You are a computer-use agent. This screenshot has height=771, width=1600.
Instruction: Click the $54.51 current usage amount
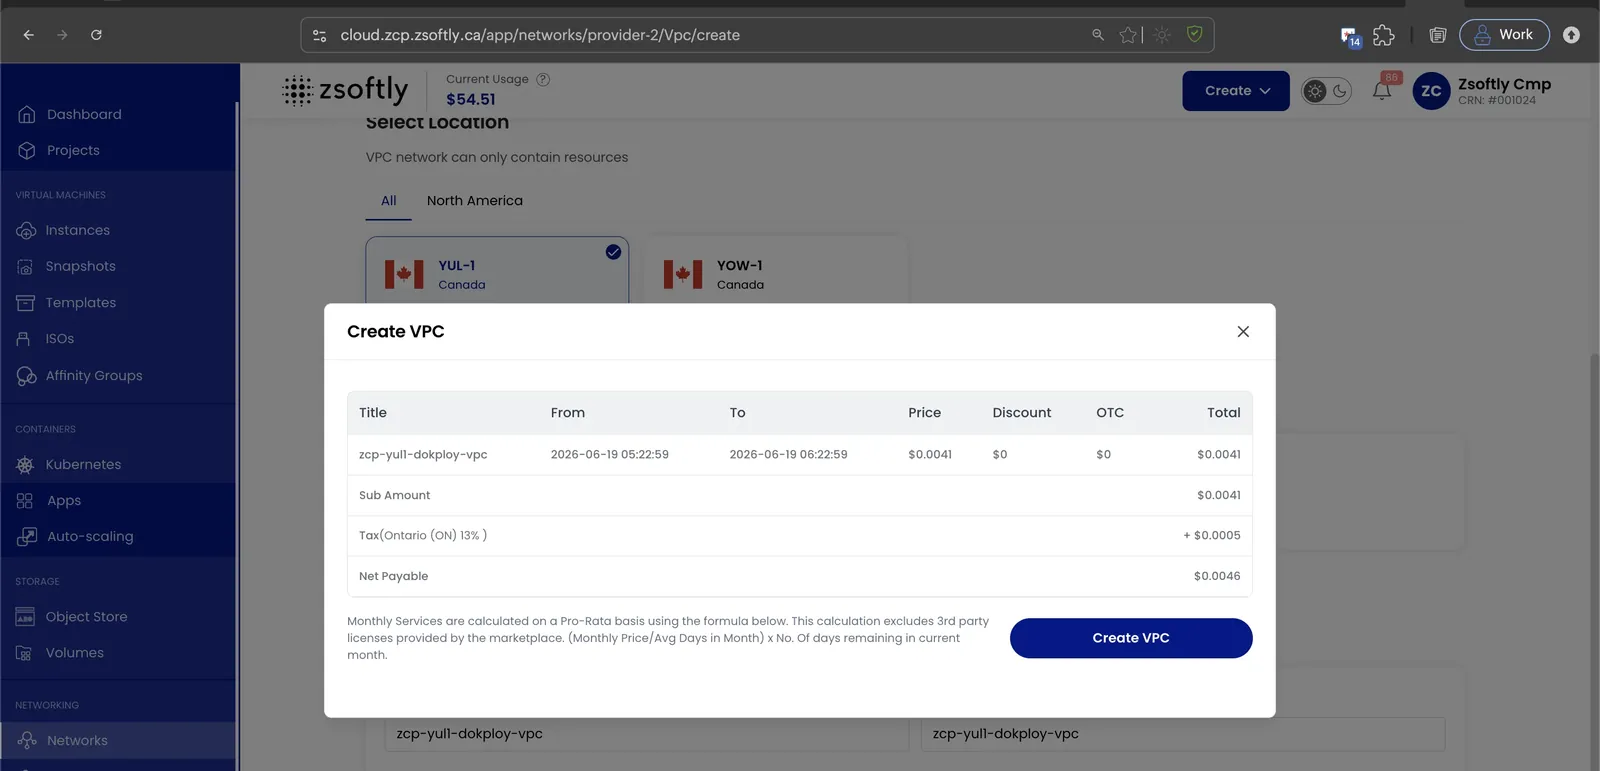pyautogui.click(x=471, y=100)
